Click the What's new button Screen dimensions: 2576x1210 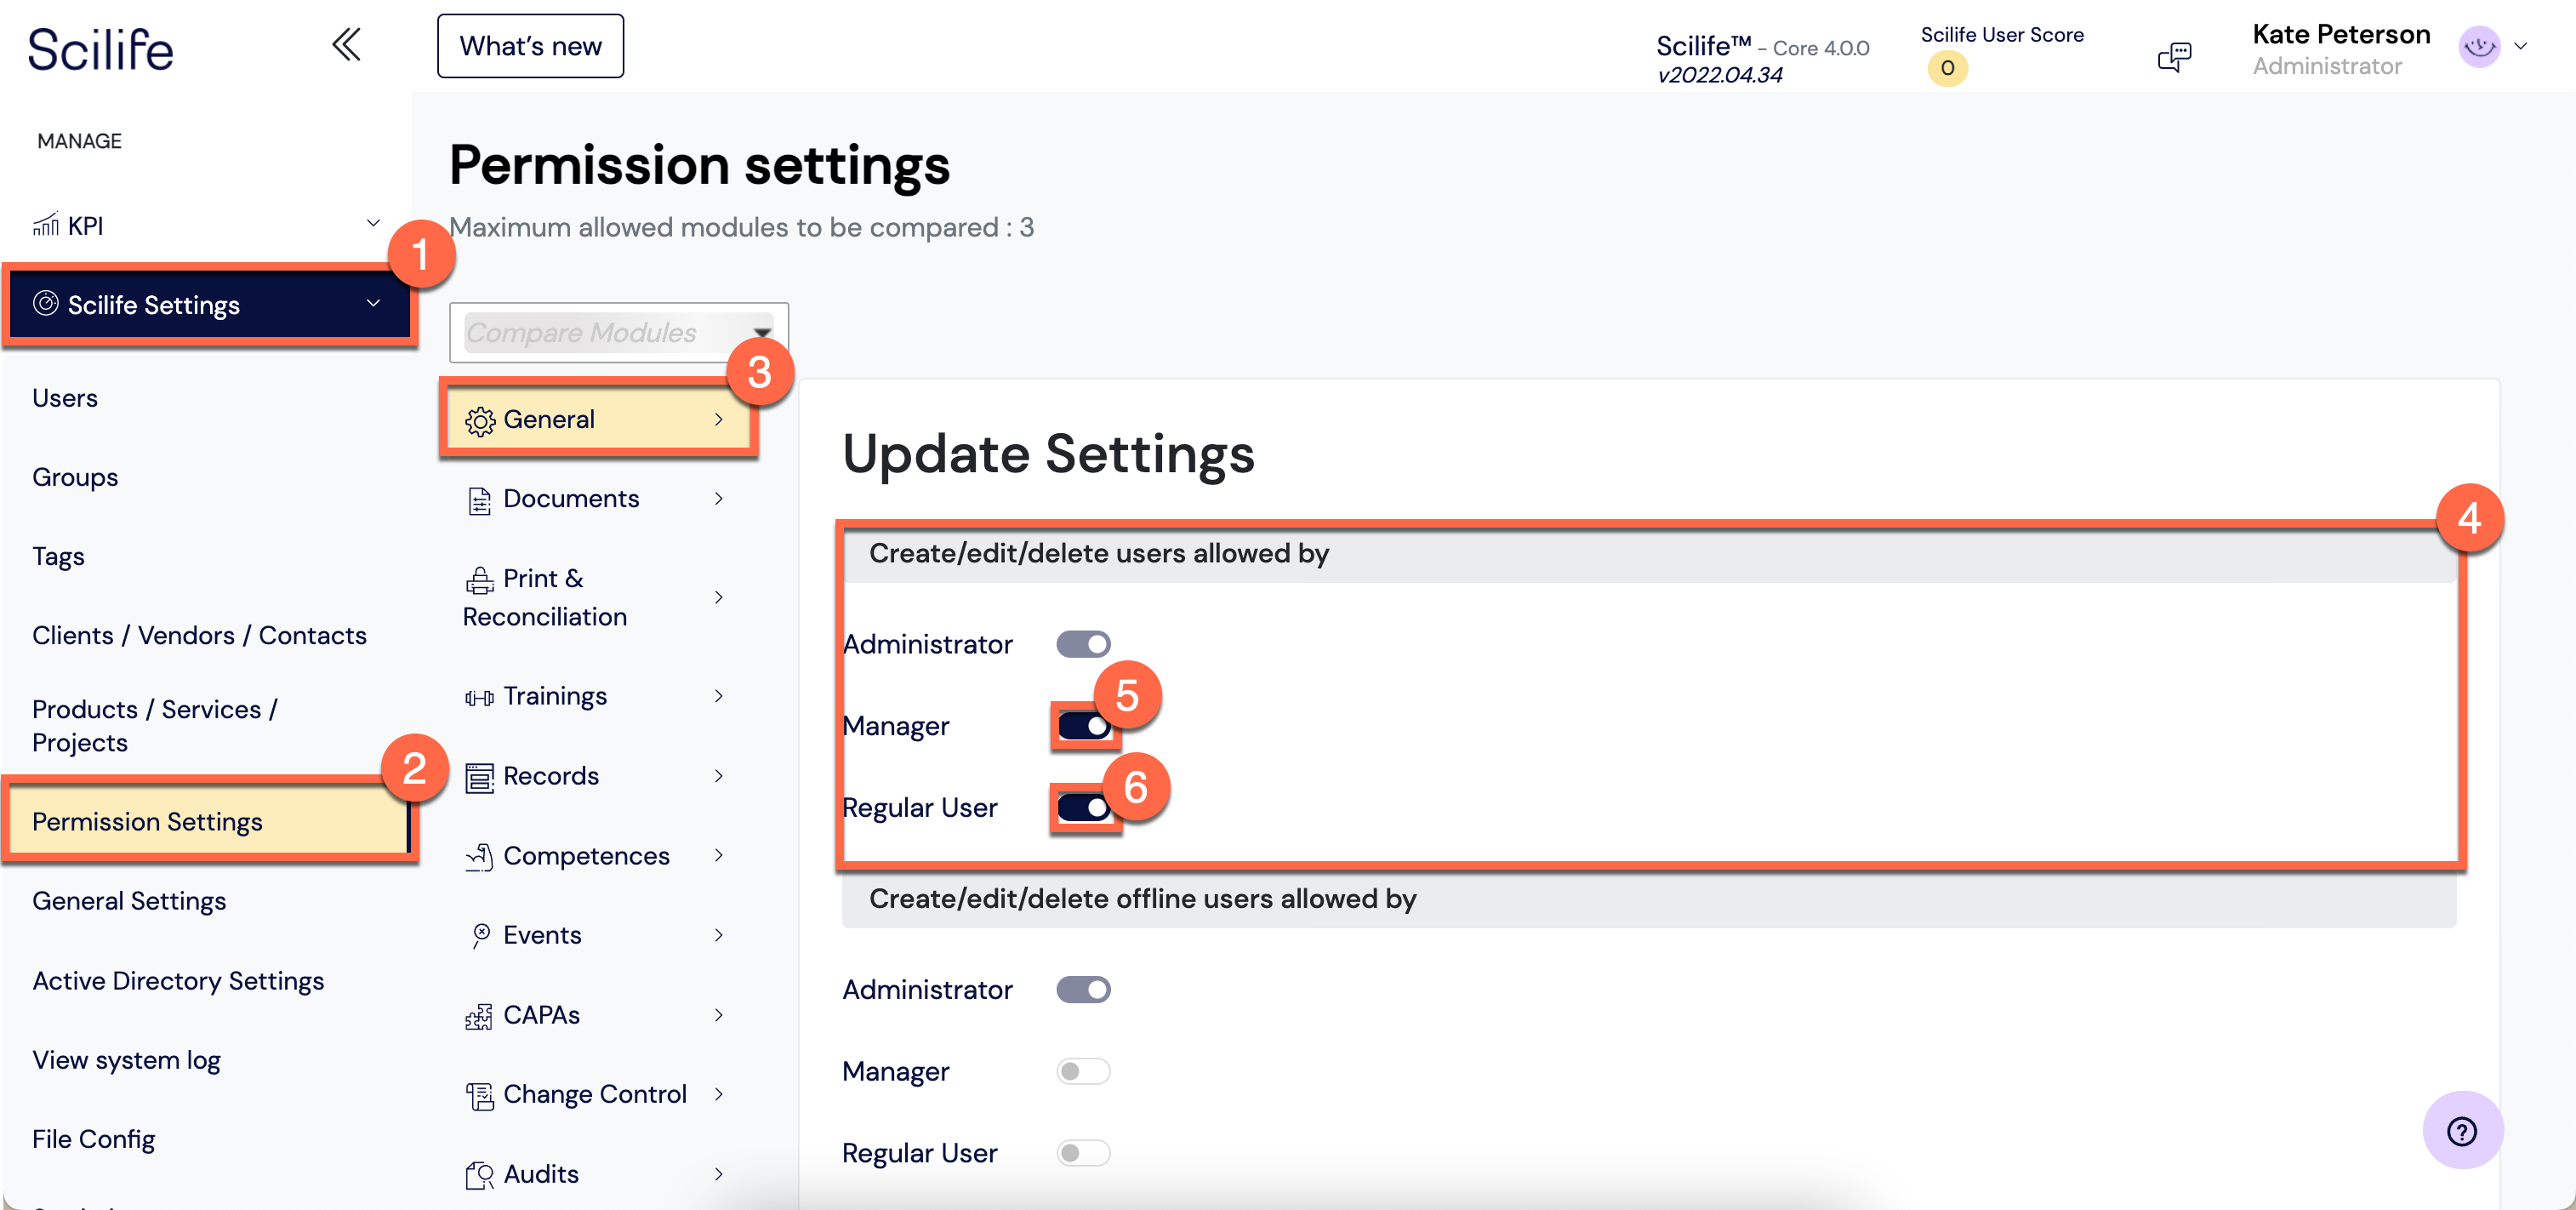tap(530, 45)
